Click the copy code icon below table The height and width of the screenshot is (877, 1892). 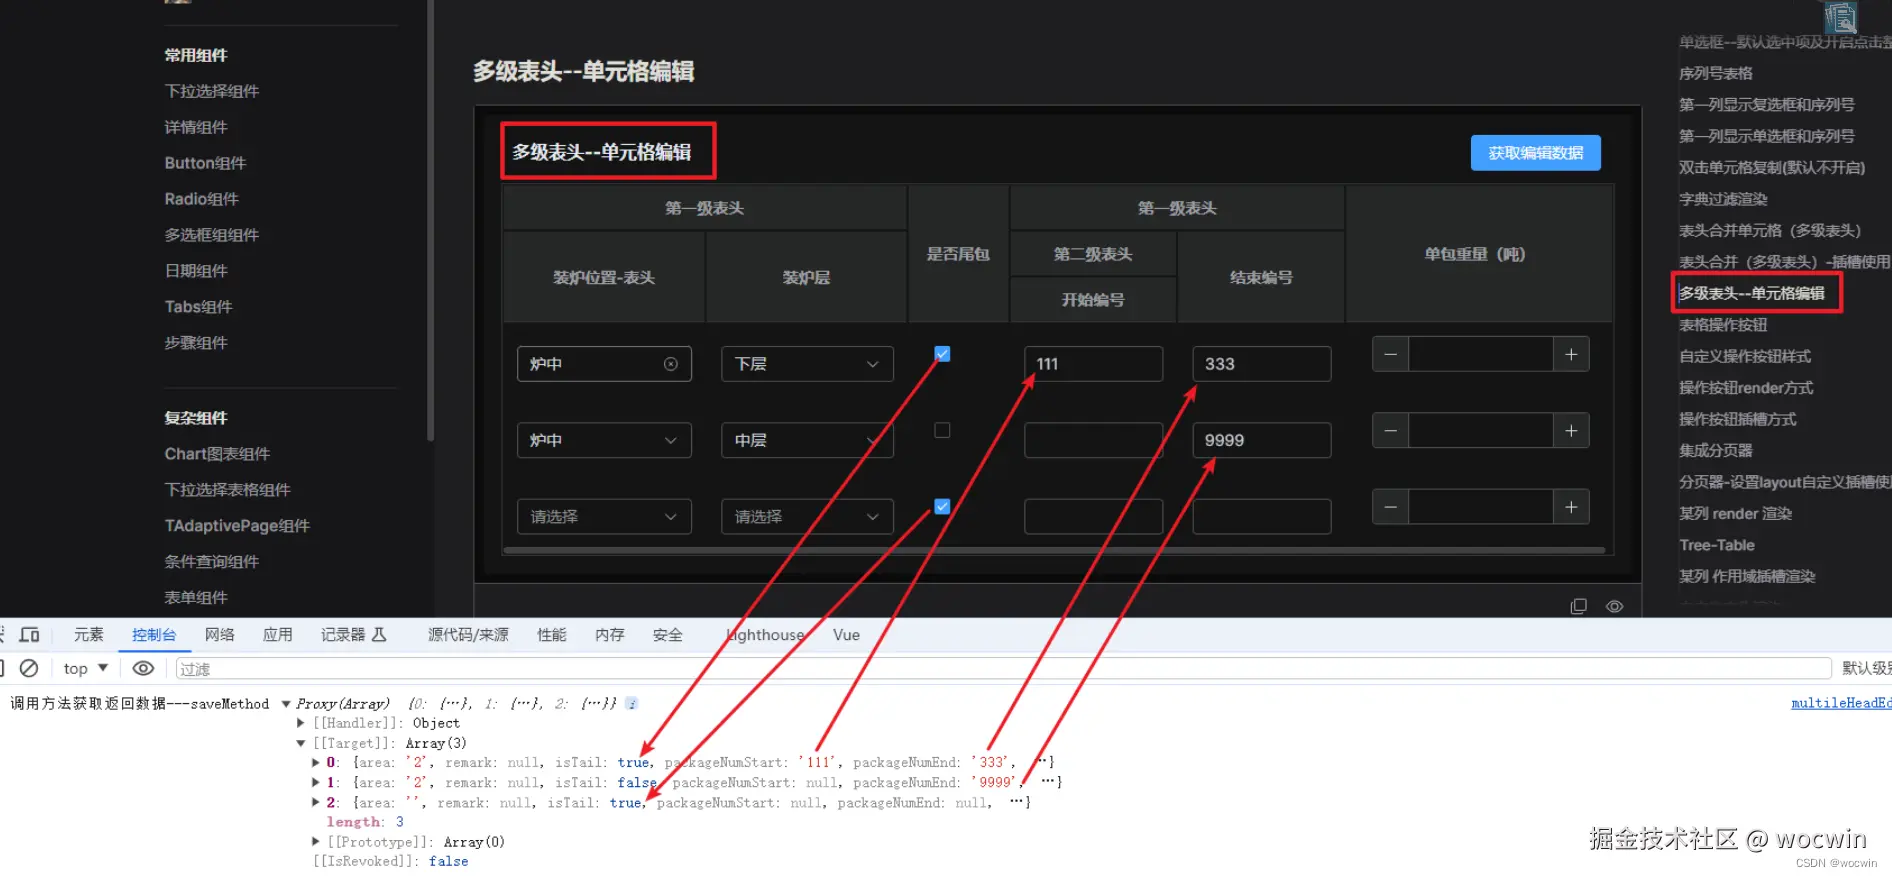(1578, 606)
